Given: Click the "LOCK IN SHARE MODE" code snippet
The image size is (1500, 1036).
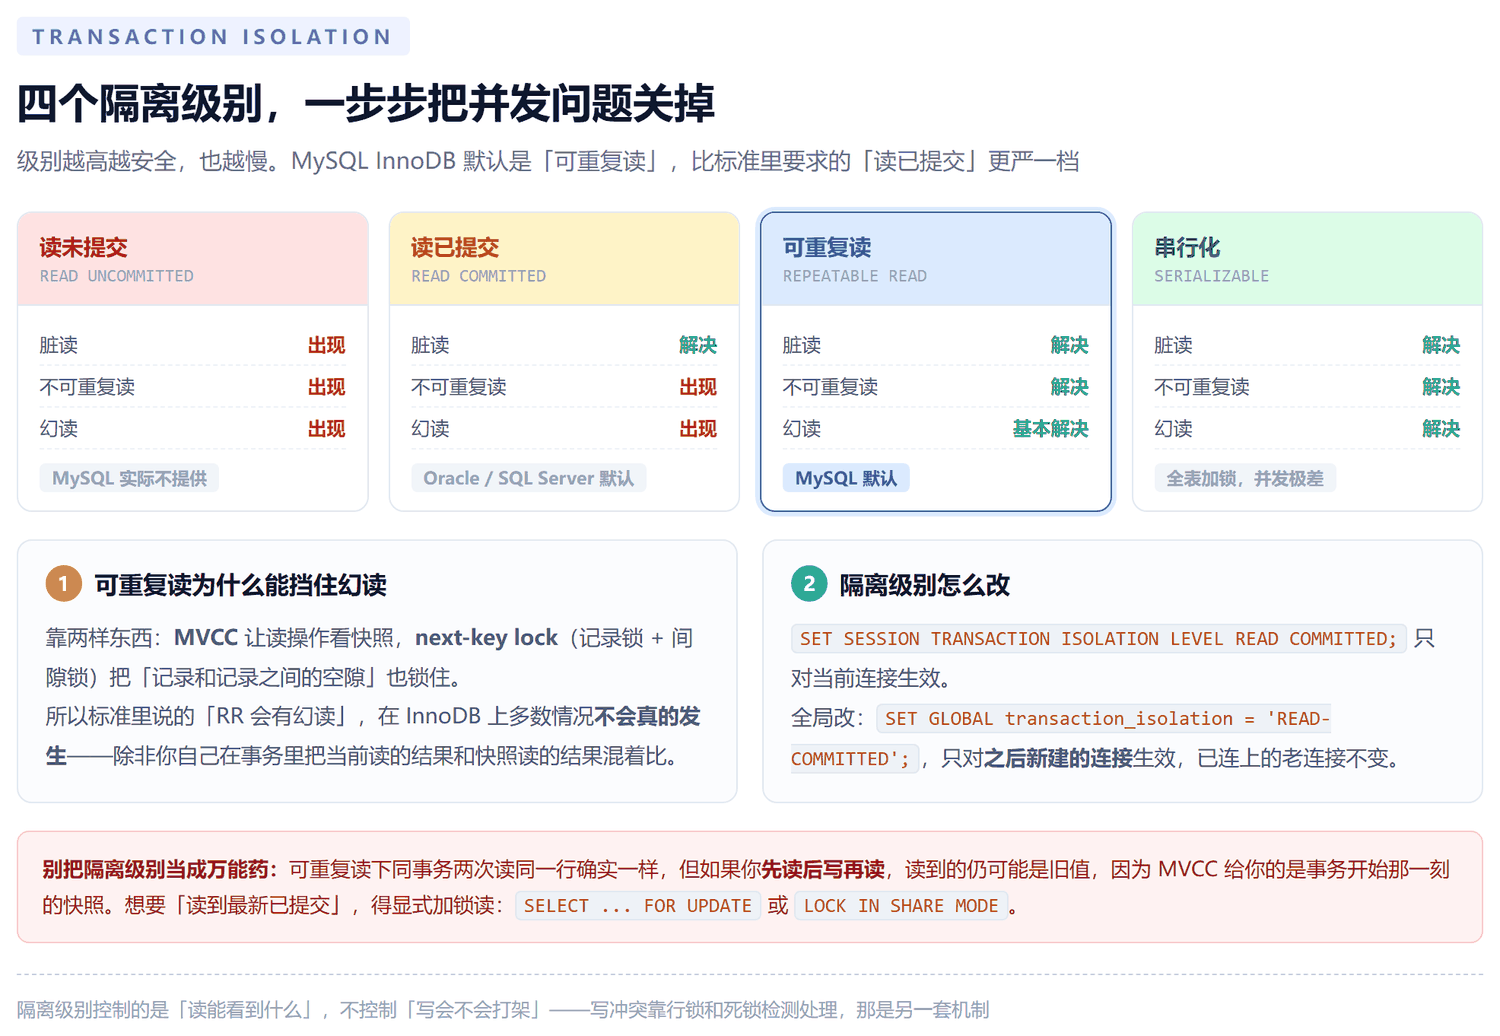Looking at the screenshot, I should [x=901, y=906].
